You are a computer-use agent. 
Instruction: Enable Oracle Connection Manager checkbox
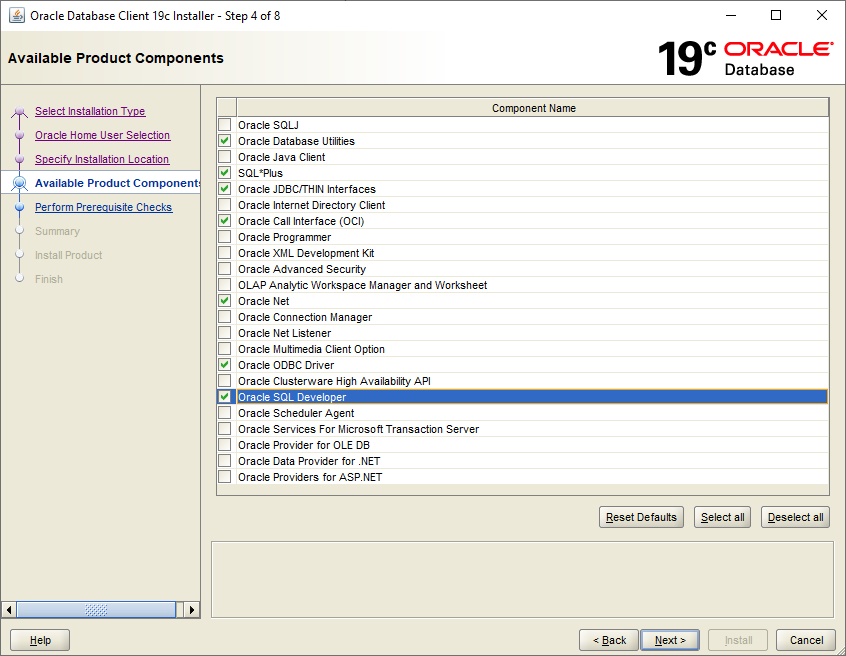(224, 317)
